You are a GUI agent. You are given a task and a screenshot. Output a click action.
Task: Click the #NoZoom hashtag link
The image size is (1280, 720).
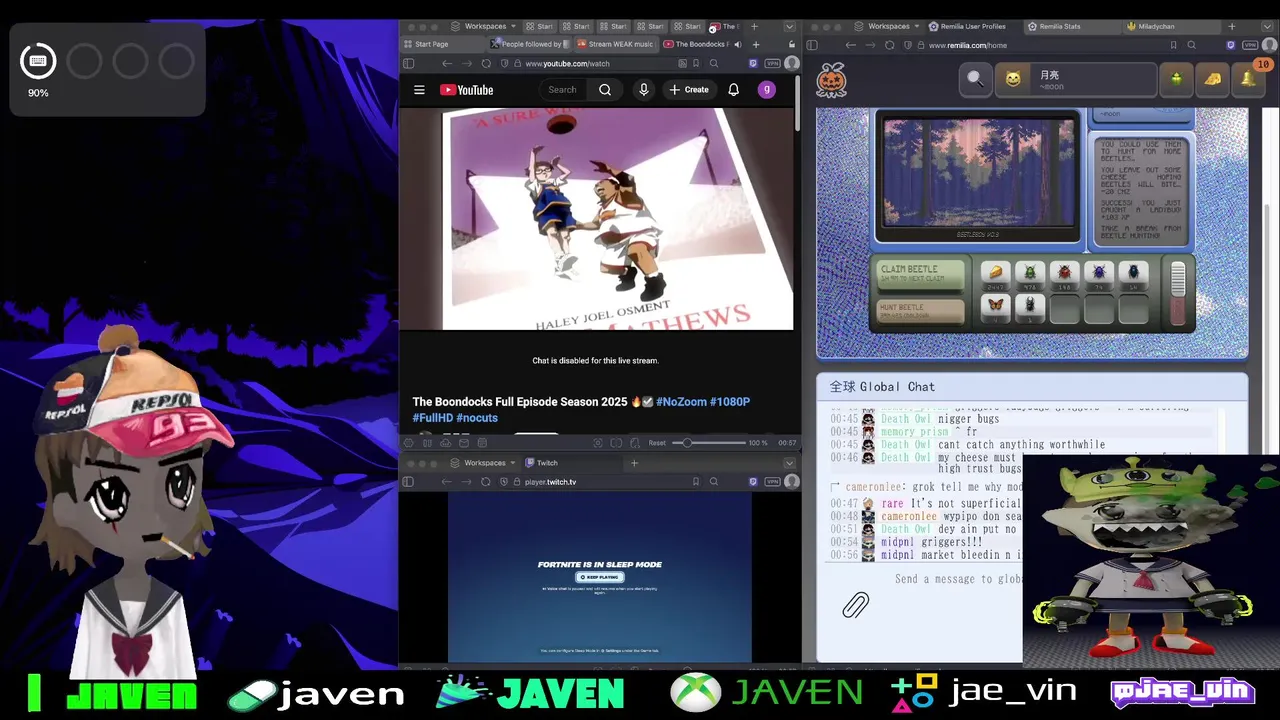tap(681, 402)
